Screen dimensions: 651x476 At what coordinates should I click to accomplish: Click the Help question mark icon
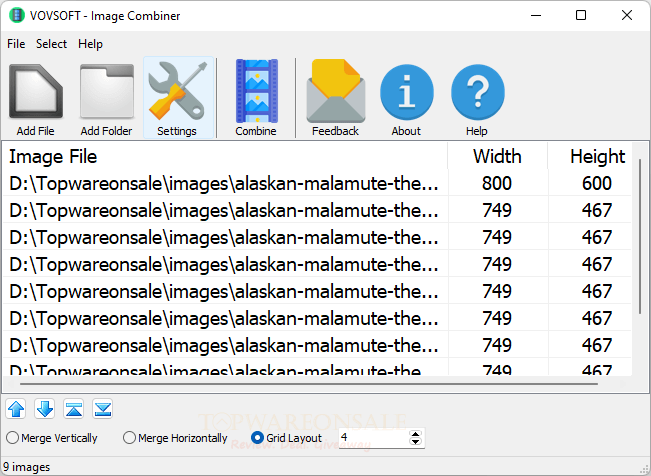click(x=477, y=98)
